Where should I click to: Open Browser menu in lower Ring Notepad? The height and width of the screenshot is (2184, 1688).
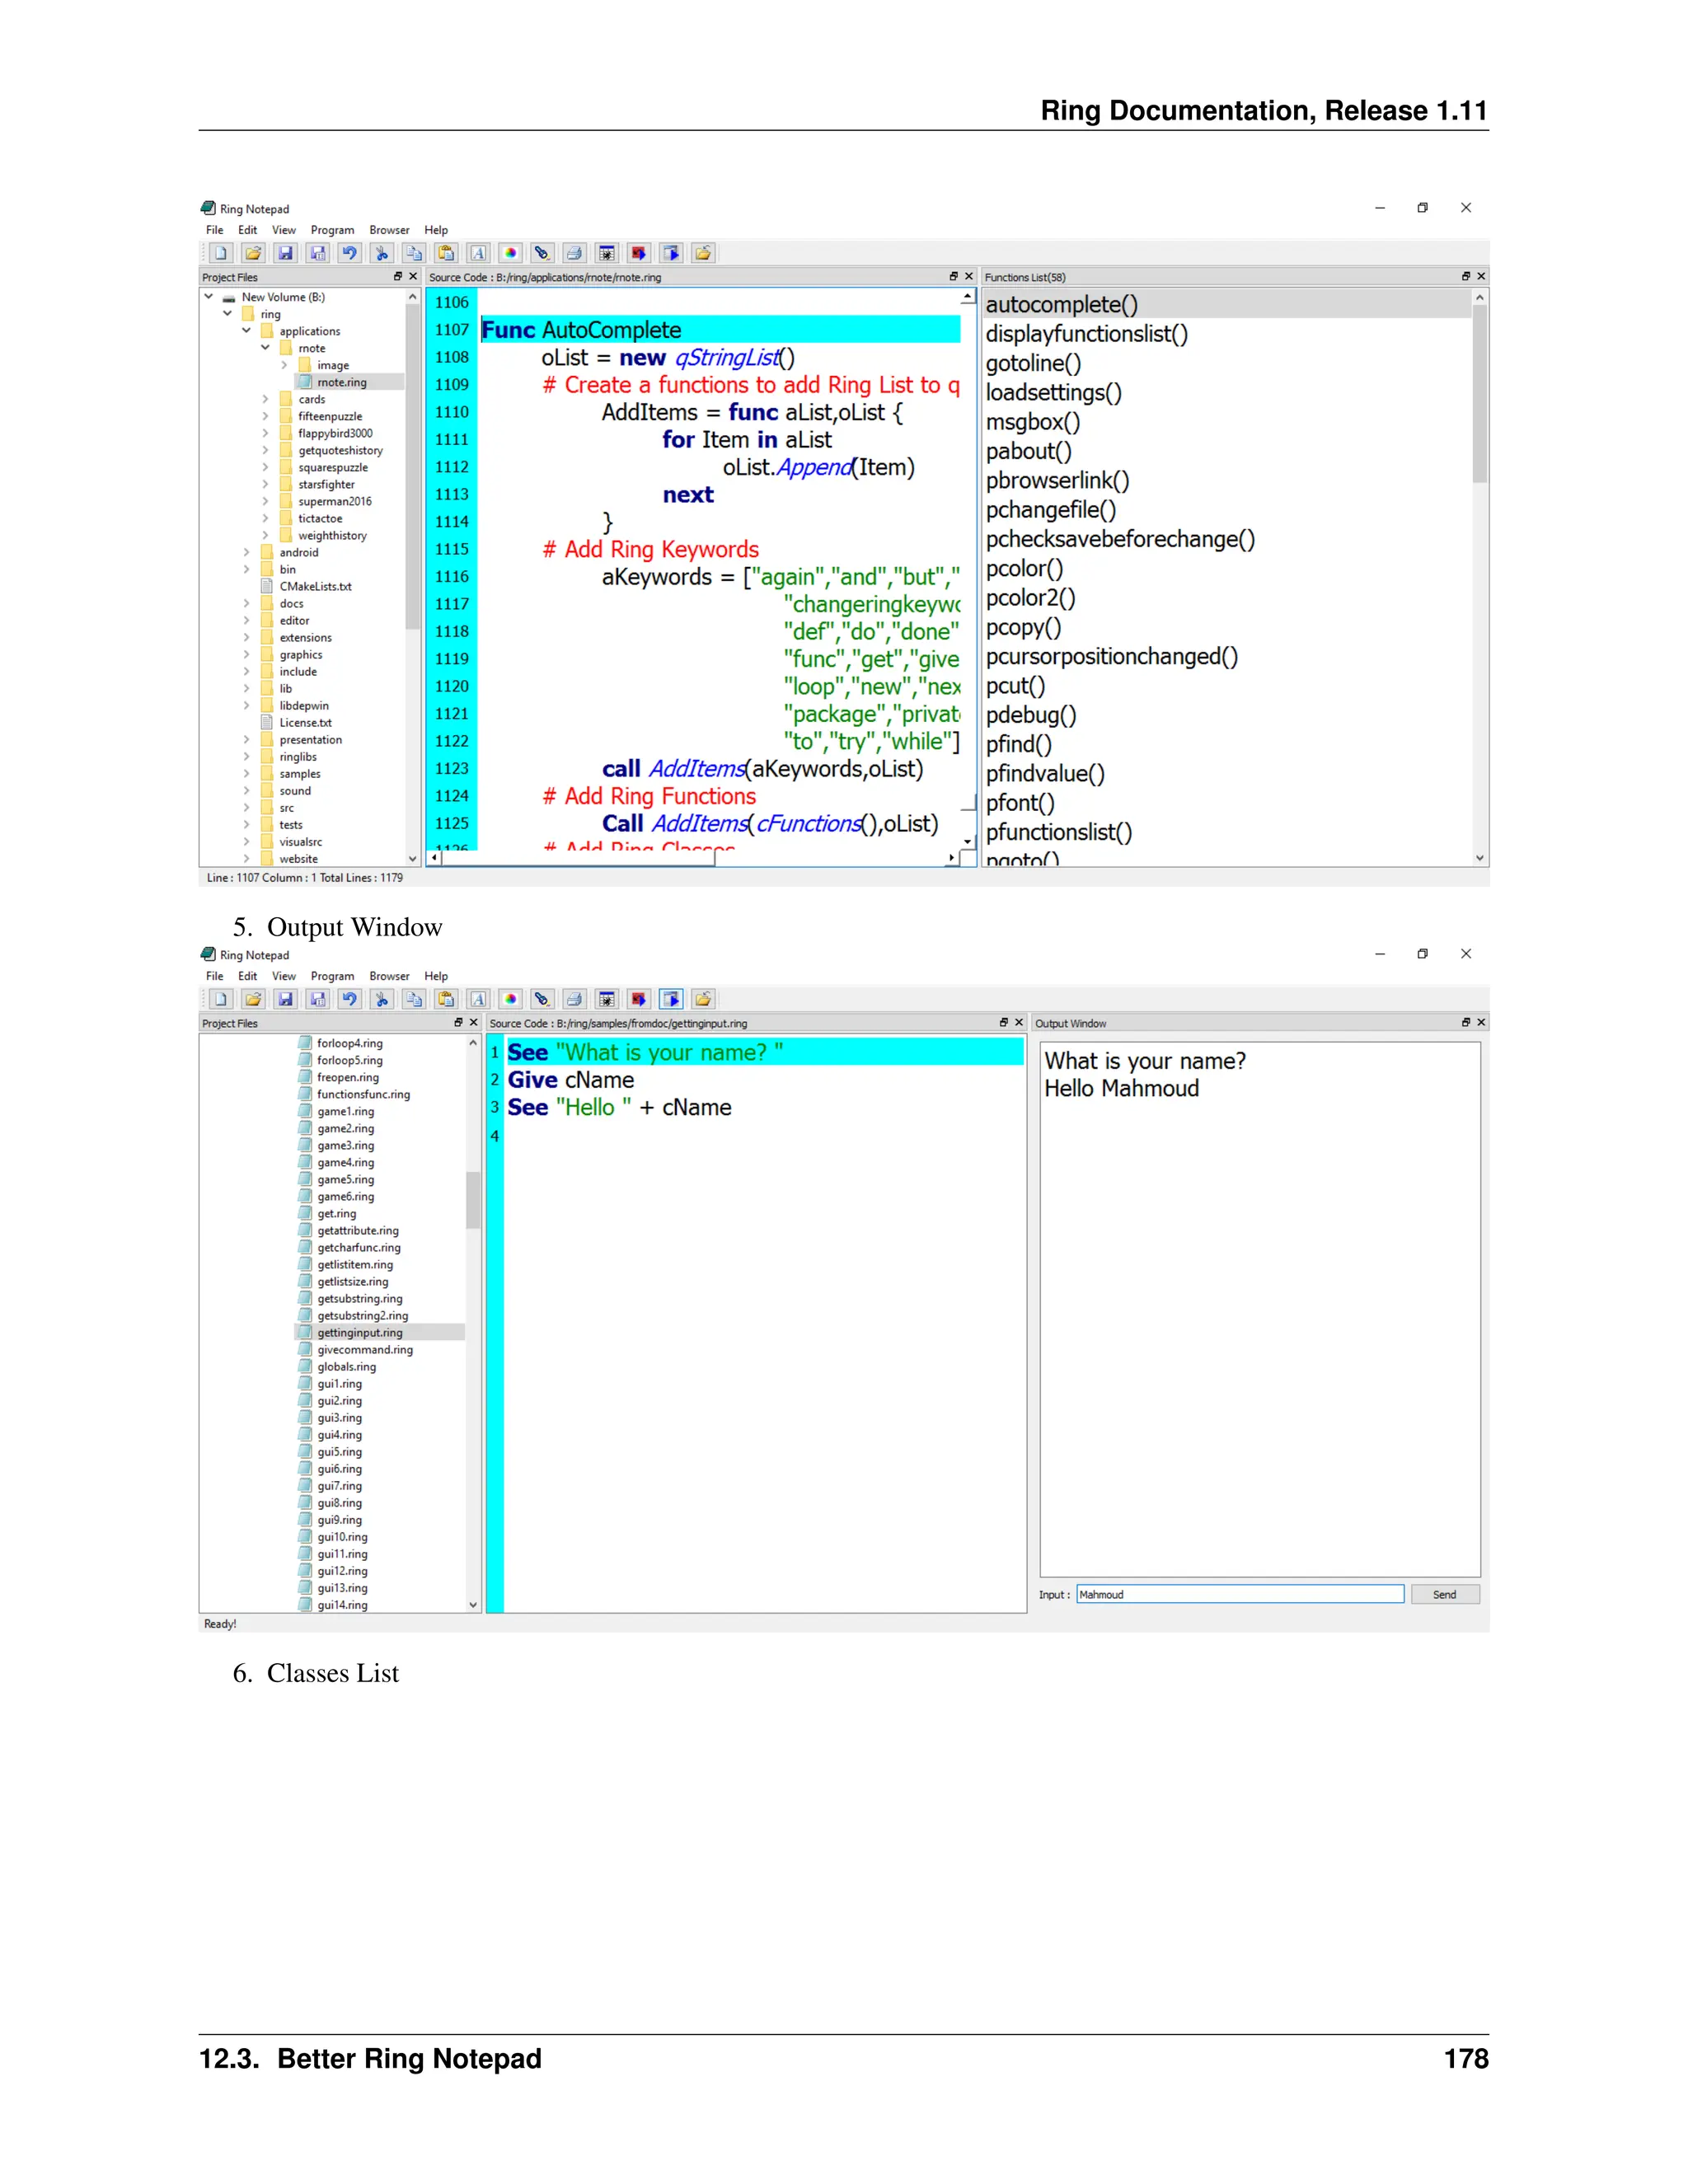tap(389, 976)
